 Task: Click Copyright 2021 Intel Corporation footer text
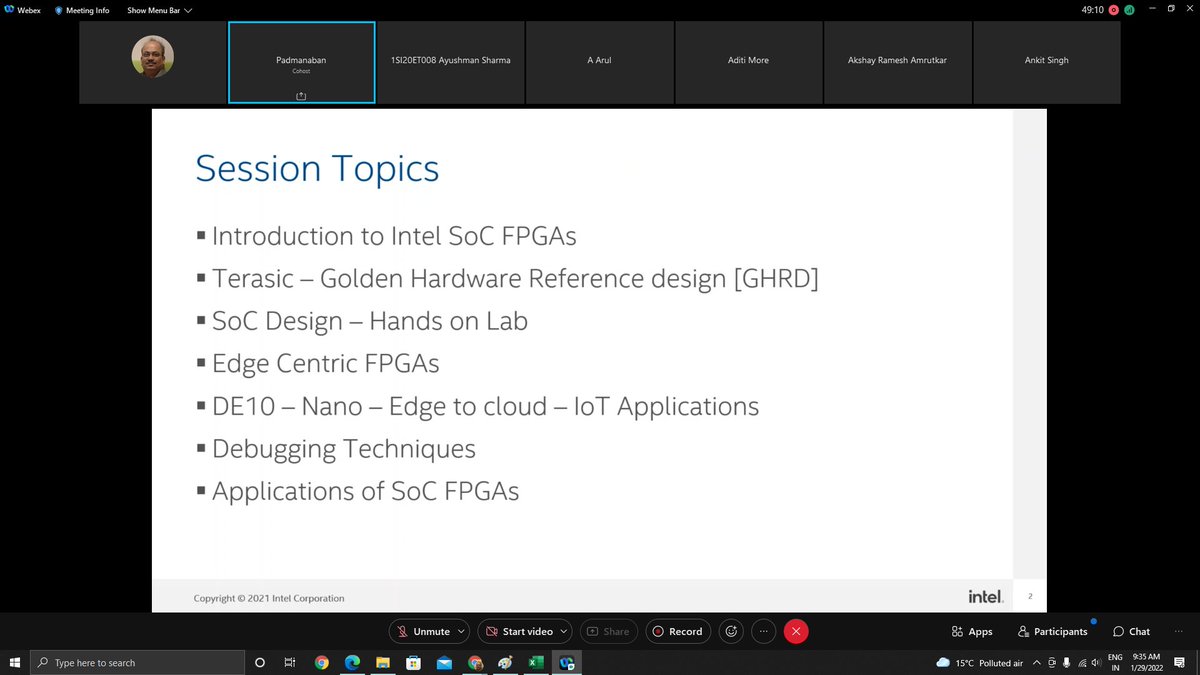coord(269,598)
